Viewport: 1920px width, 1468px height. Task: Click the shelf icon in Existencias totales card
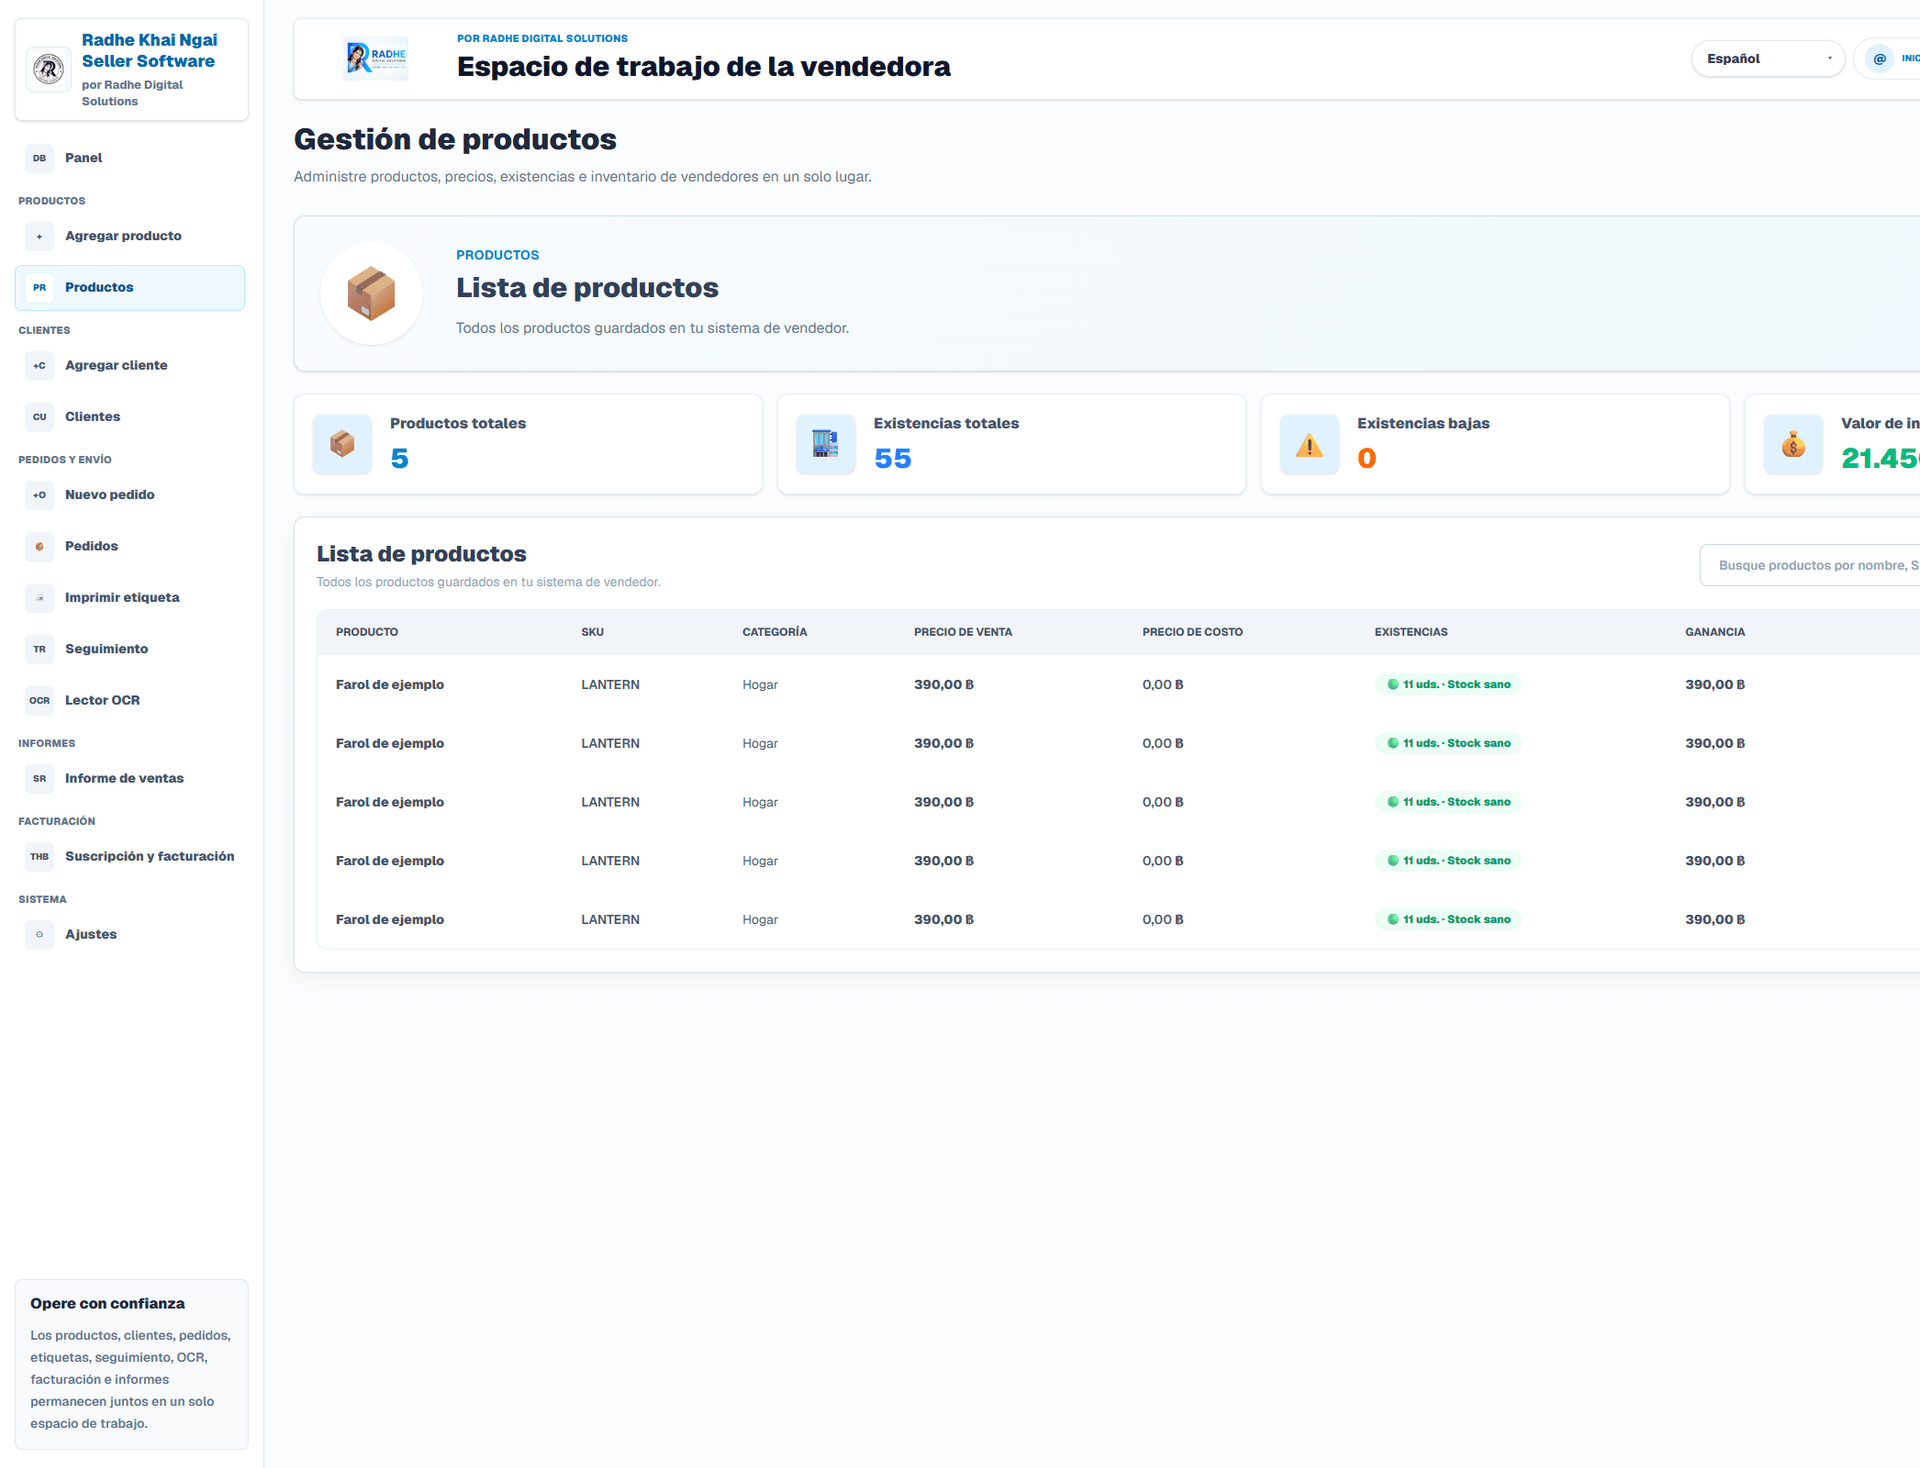coord(825,444)
